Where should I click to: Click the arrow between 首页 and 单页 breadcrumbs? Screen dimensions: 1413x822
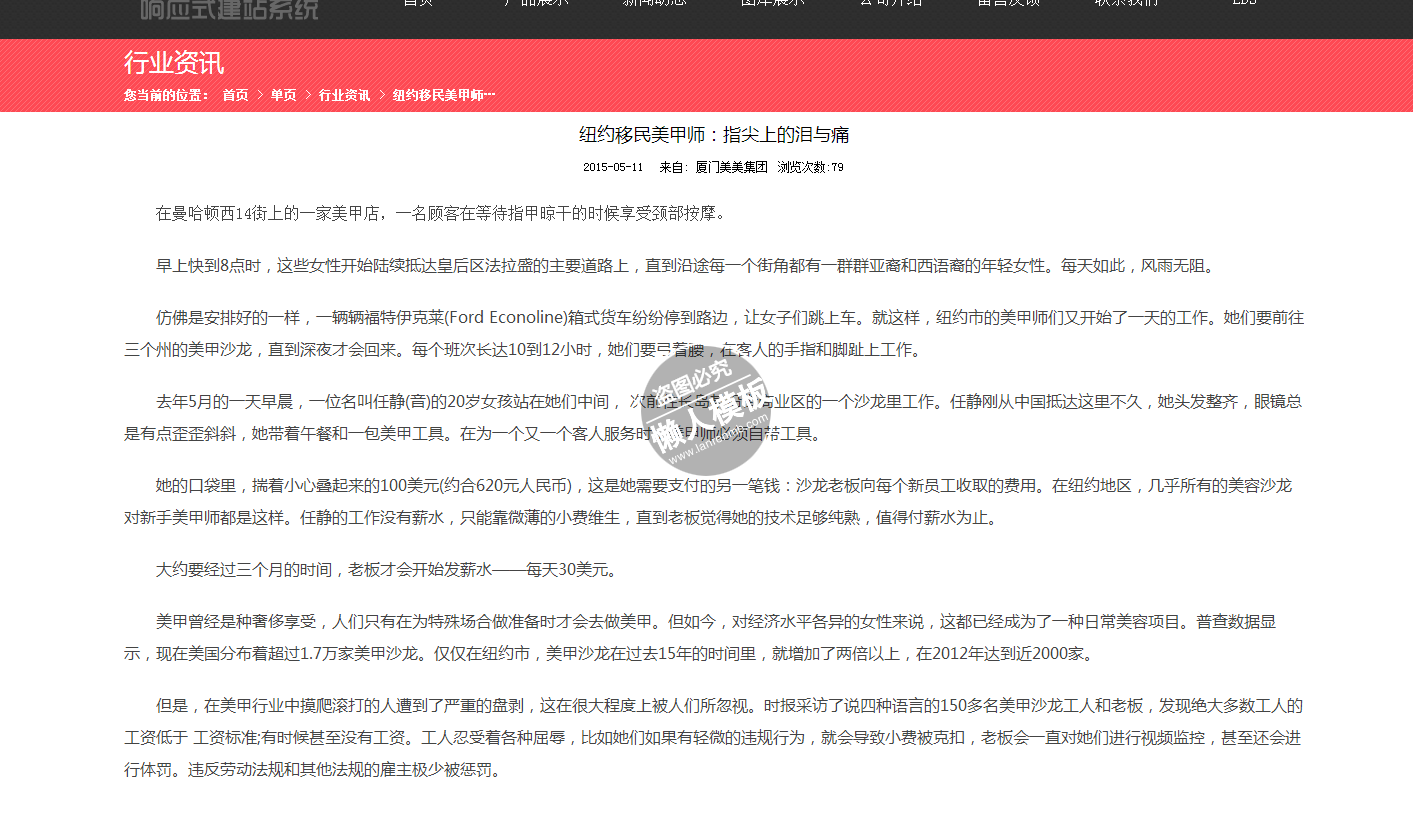coord(260,95)
